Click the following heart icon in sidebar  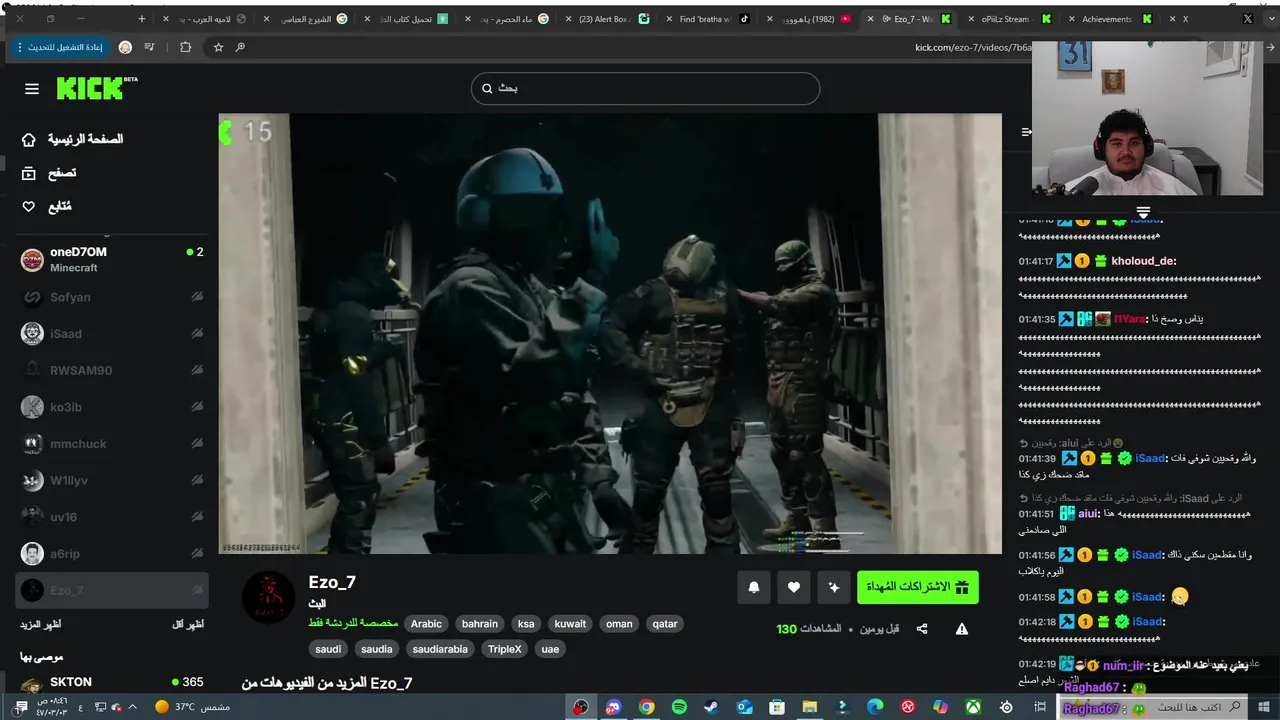click(29, 206)
